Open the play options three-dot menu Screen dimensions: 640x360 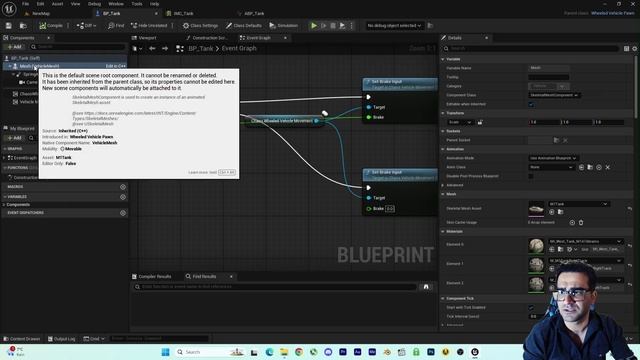pyautogui.click(x=351, y=26)
